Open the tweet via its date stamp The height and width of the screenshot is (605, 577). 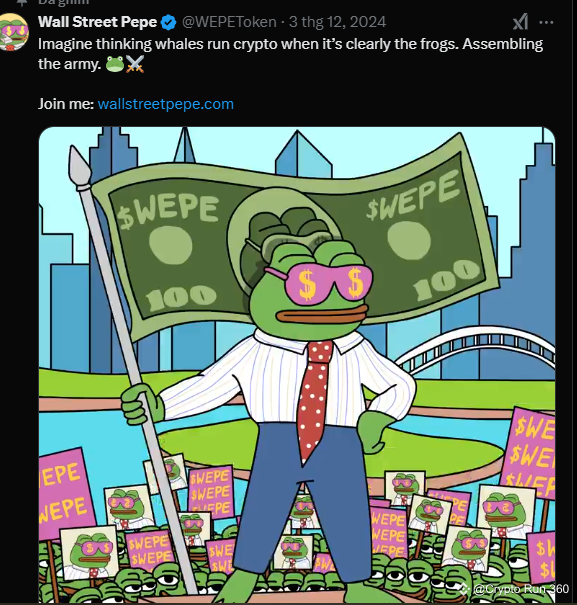click(337, 22)
